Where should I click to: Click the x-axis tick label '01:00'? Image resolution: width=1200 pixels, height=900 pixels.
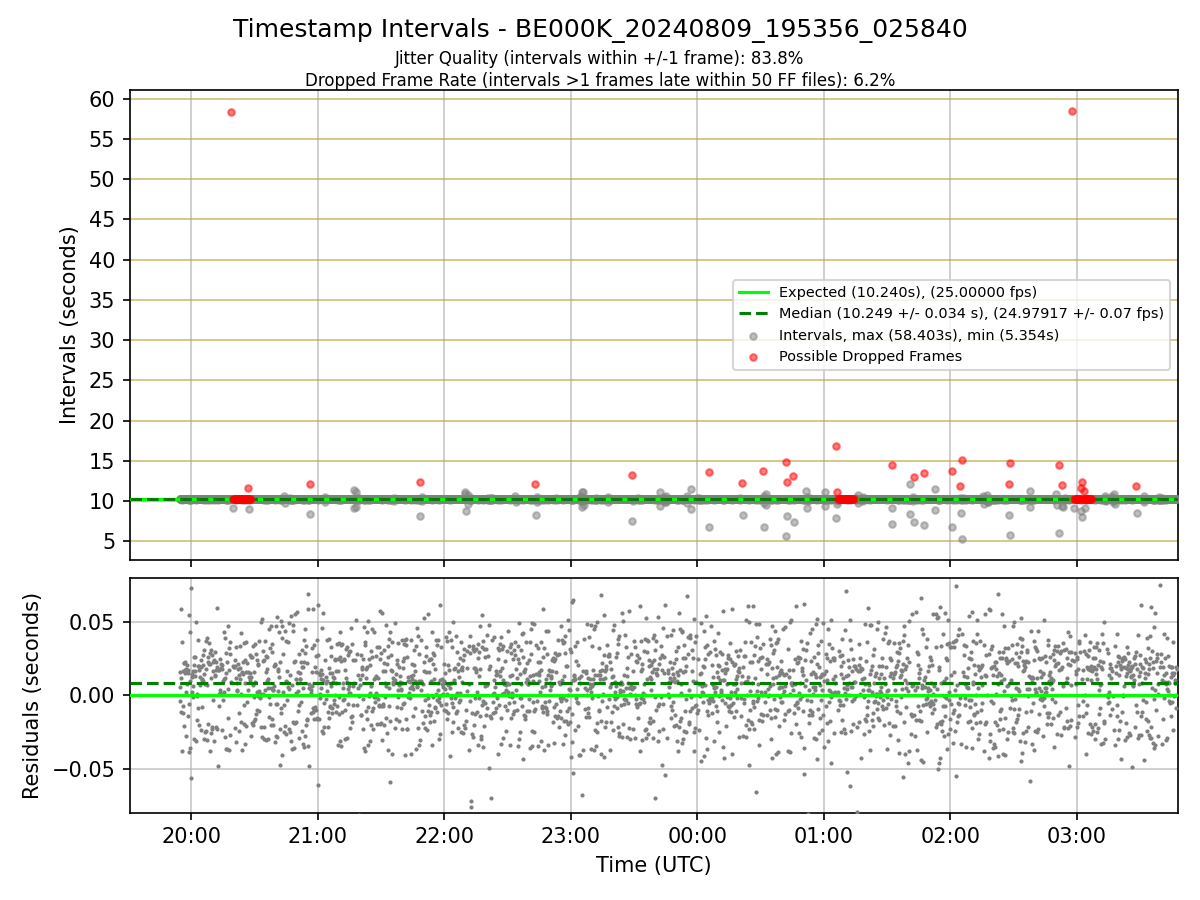(823, 836)
